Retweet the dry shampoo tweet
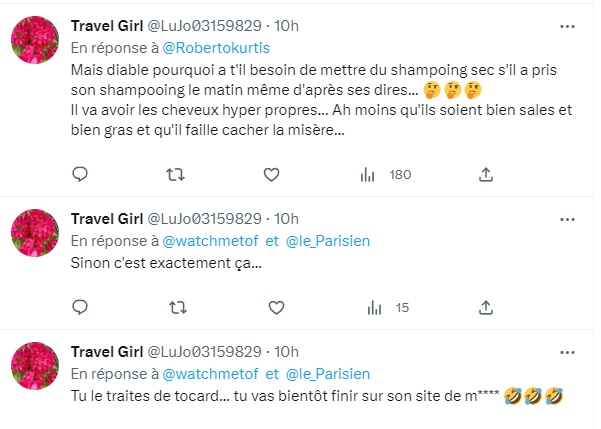The image size is (601, 429). point(175,175)
